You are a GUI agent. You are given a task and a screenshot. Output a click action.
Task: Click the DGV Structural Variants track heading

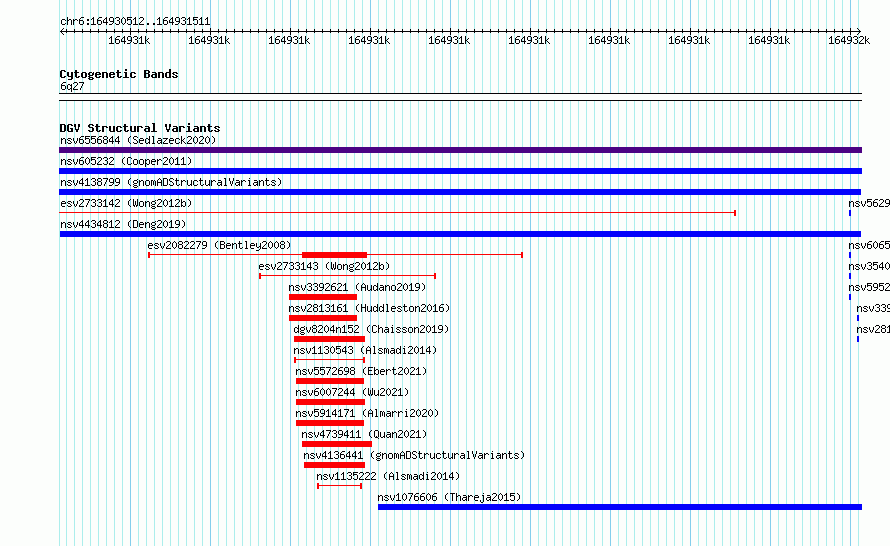(140, 128)
